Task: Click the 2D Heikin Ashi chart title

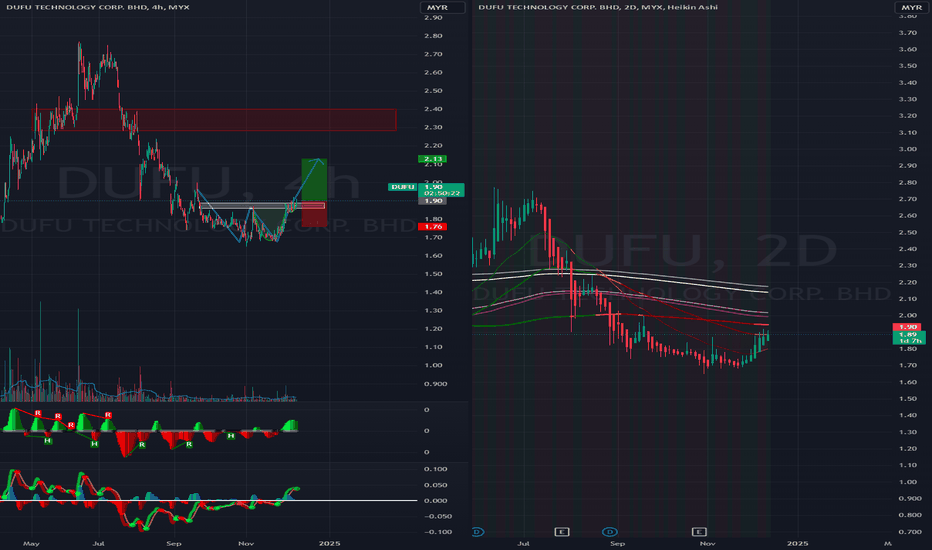Action: [597, 7]
